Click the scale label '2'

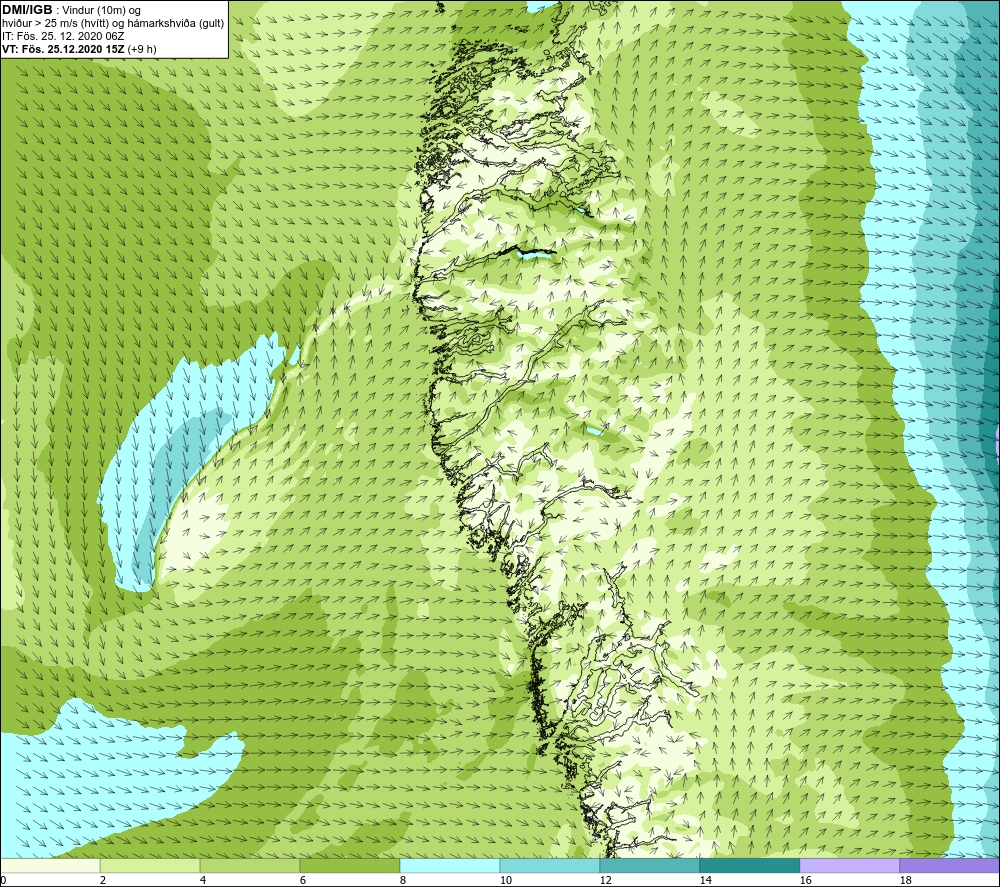pyautogui.click(x=103, y=881)
